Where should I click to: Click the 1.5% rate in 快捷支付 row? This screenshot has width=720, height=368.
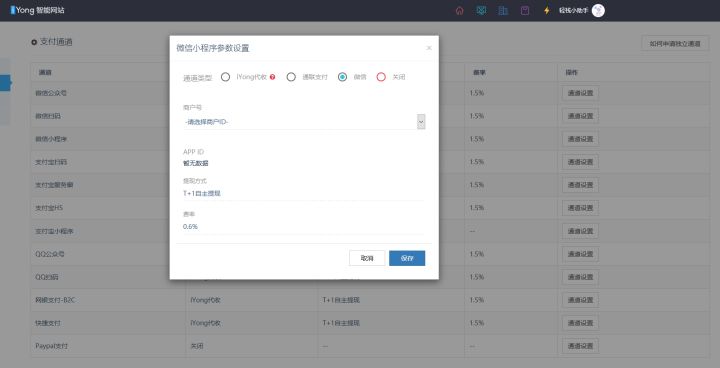point(477,323)
